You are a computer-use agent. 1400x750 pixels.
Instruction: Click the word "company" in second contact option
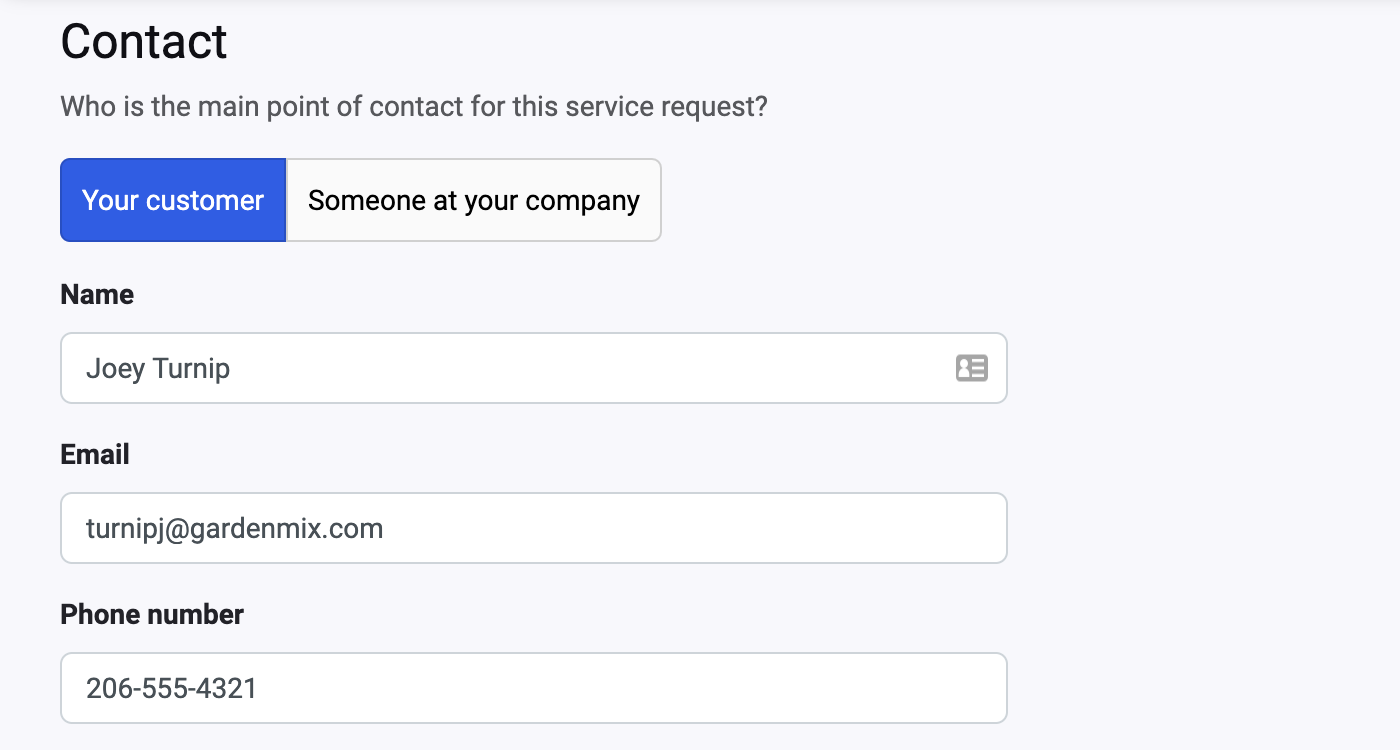tap(582, 200)
